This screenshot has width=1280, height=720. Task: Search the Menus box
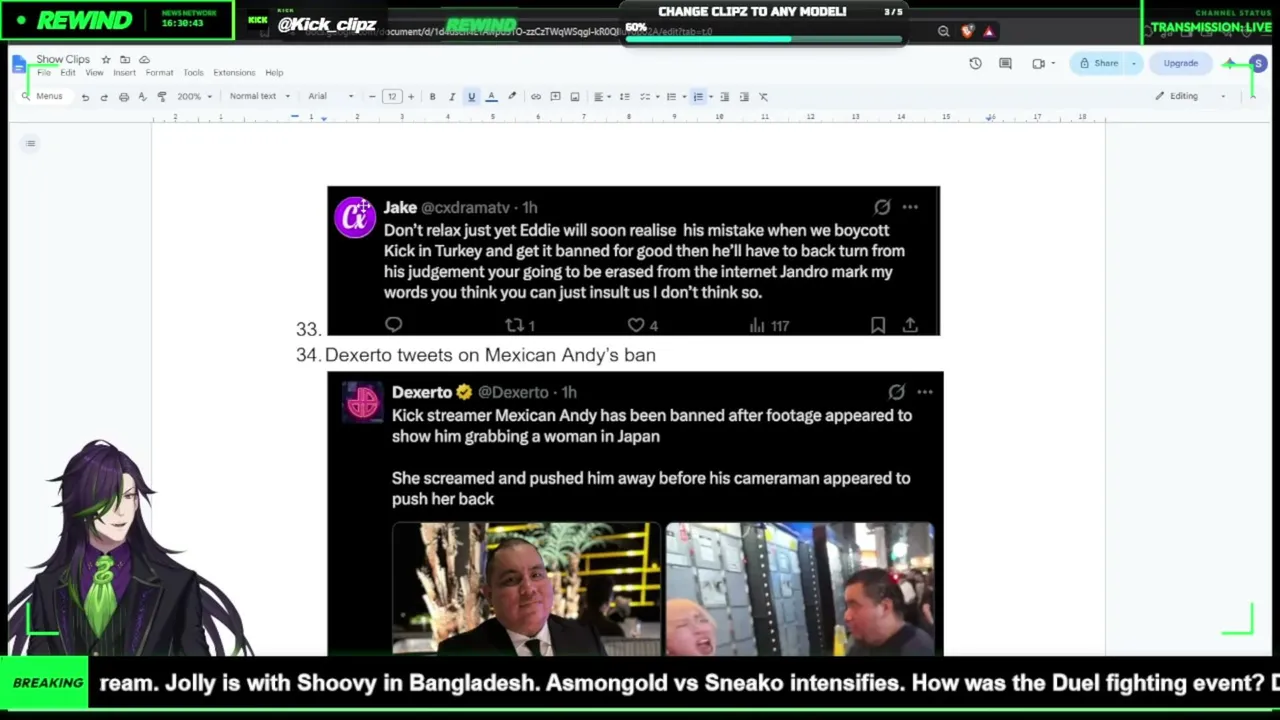(43, 96)
